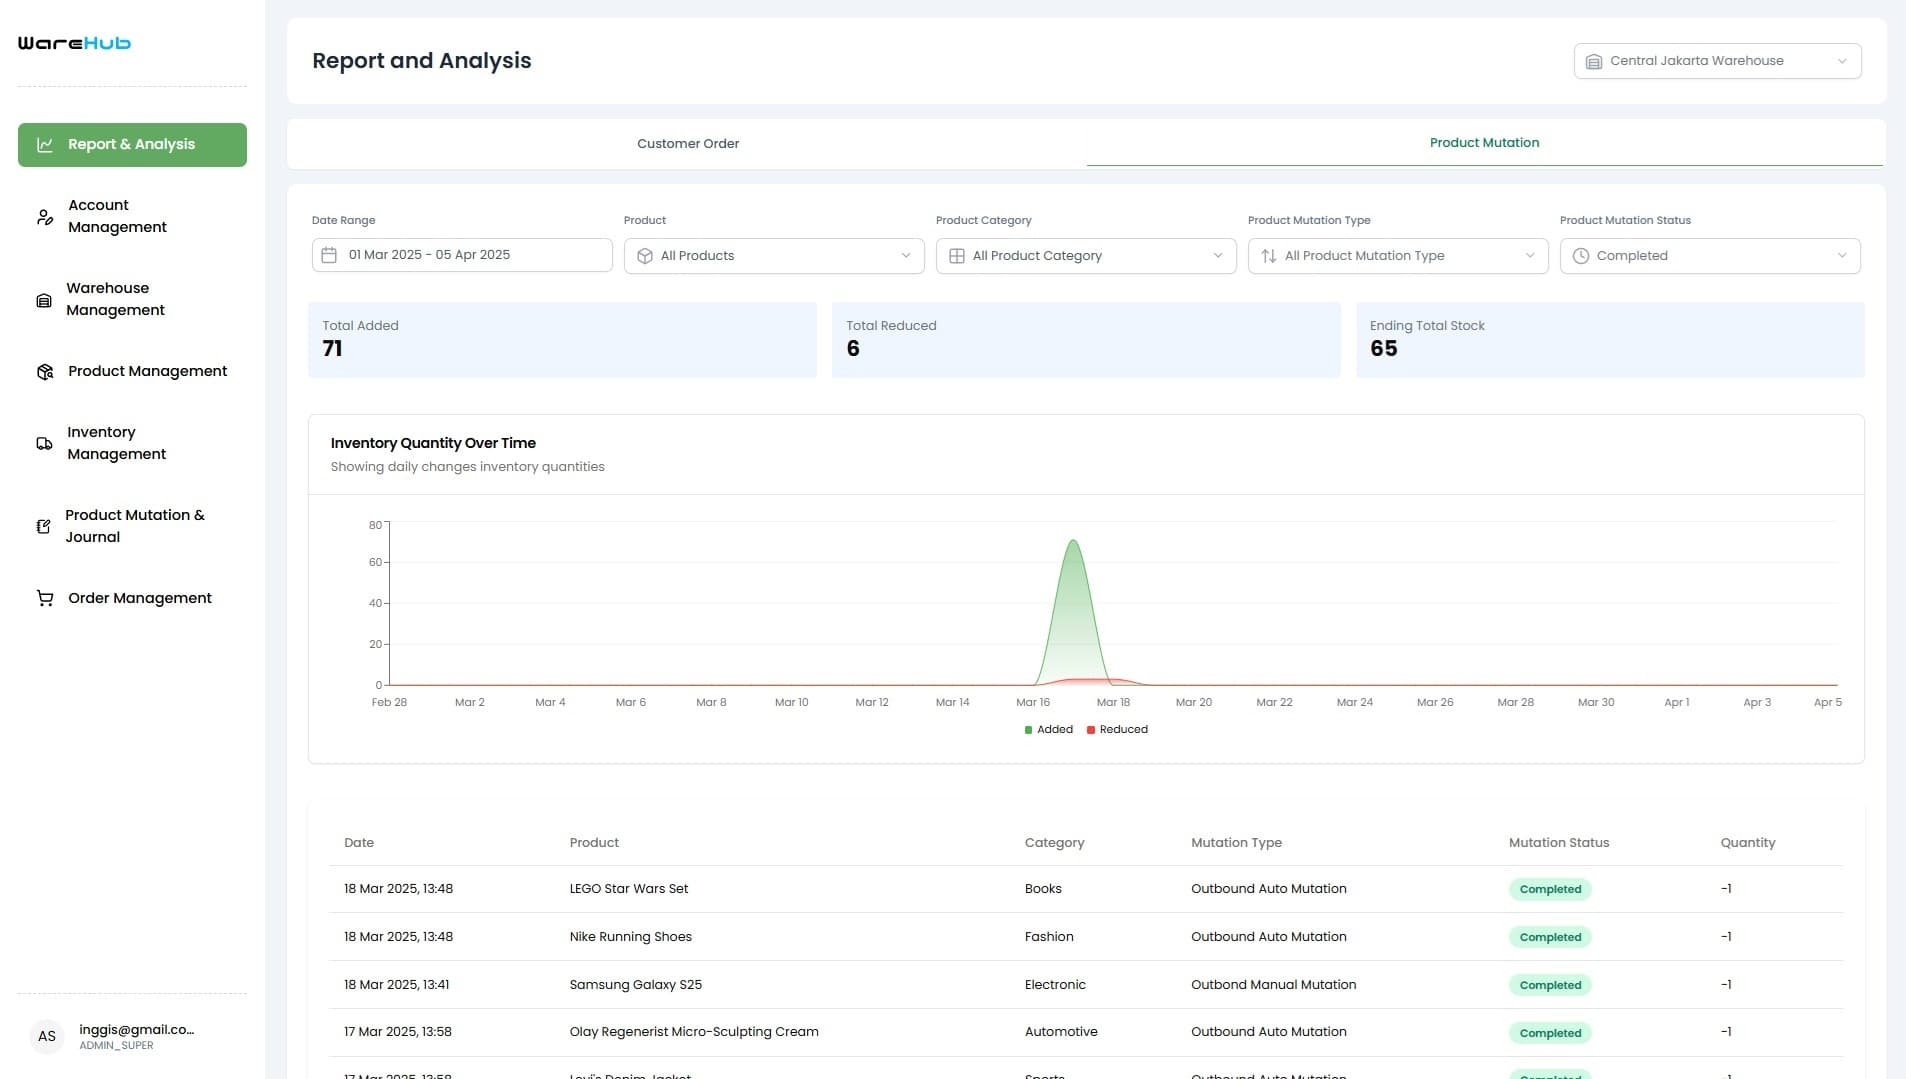Click the calendar icon in Date Range
The image size is (1906, 1079).
[330, 255]
